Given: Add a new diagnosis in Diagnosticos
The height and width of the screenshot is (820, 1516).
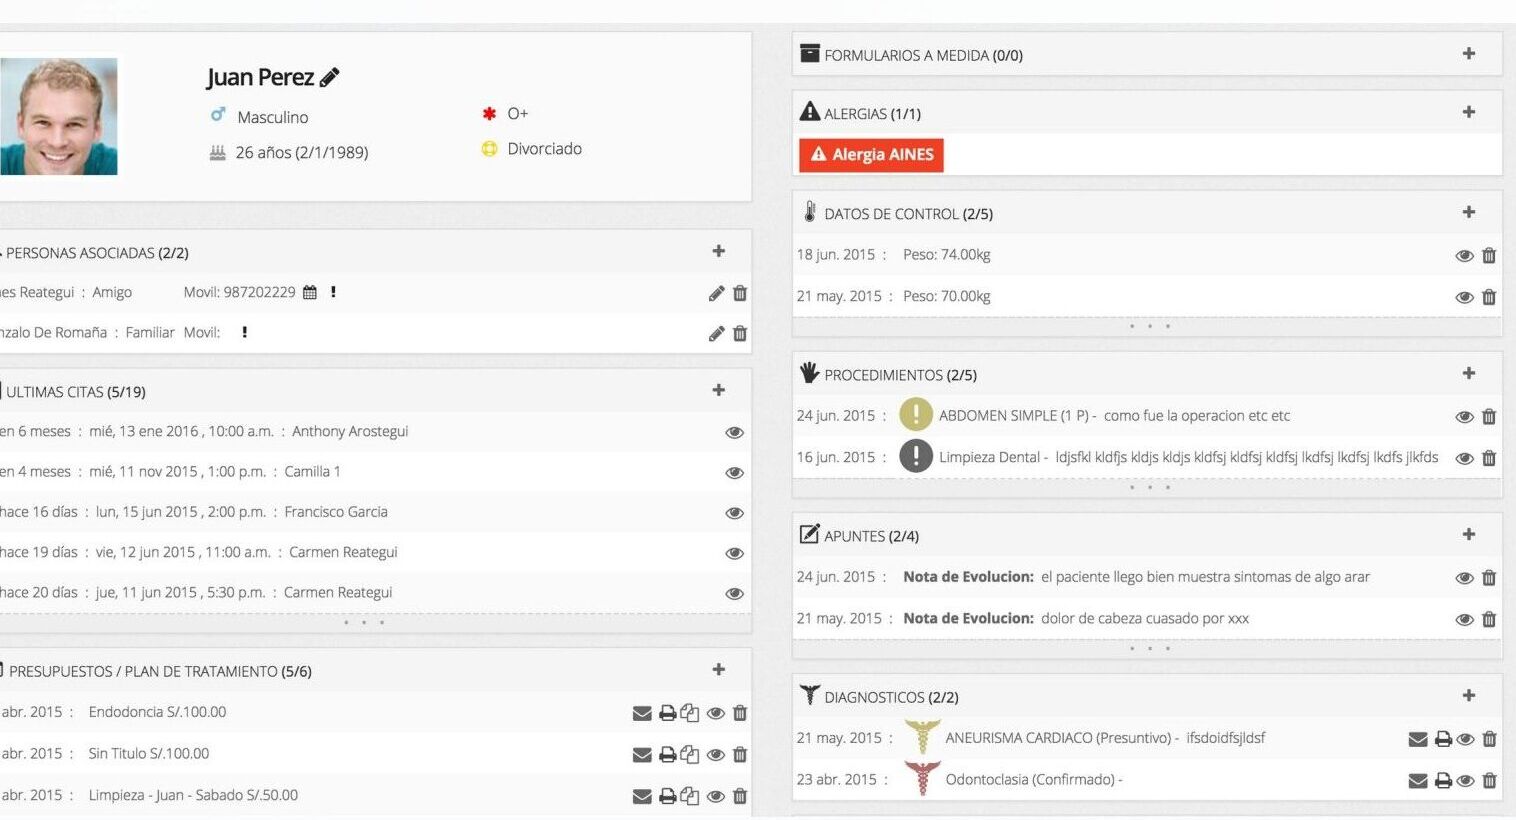Looking at the screenshot, I should [x=1469, y=695].
